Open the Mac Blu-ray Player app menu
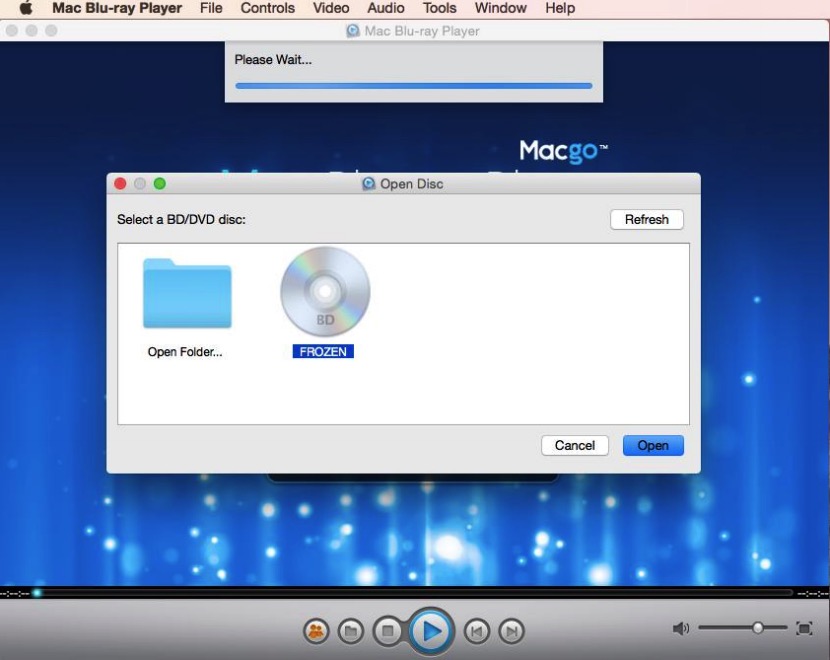 pos(117,8)
